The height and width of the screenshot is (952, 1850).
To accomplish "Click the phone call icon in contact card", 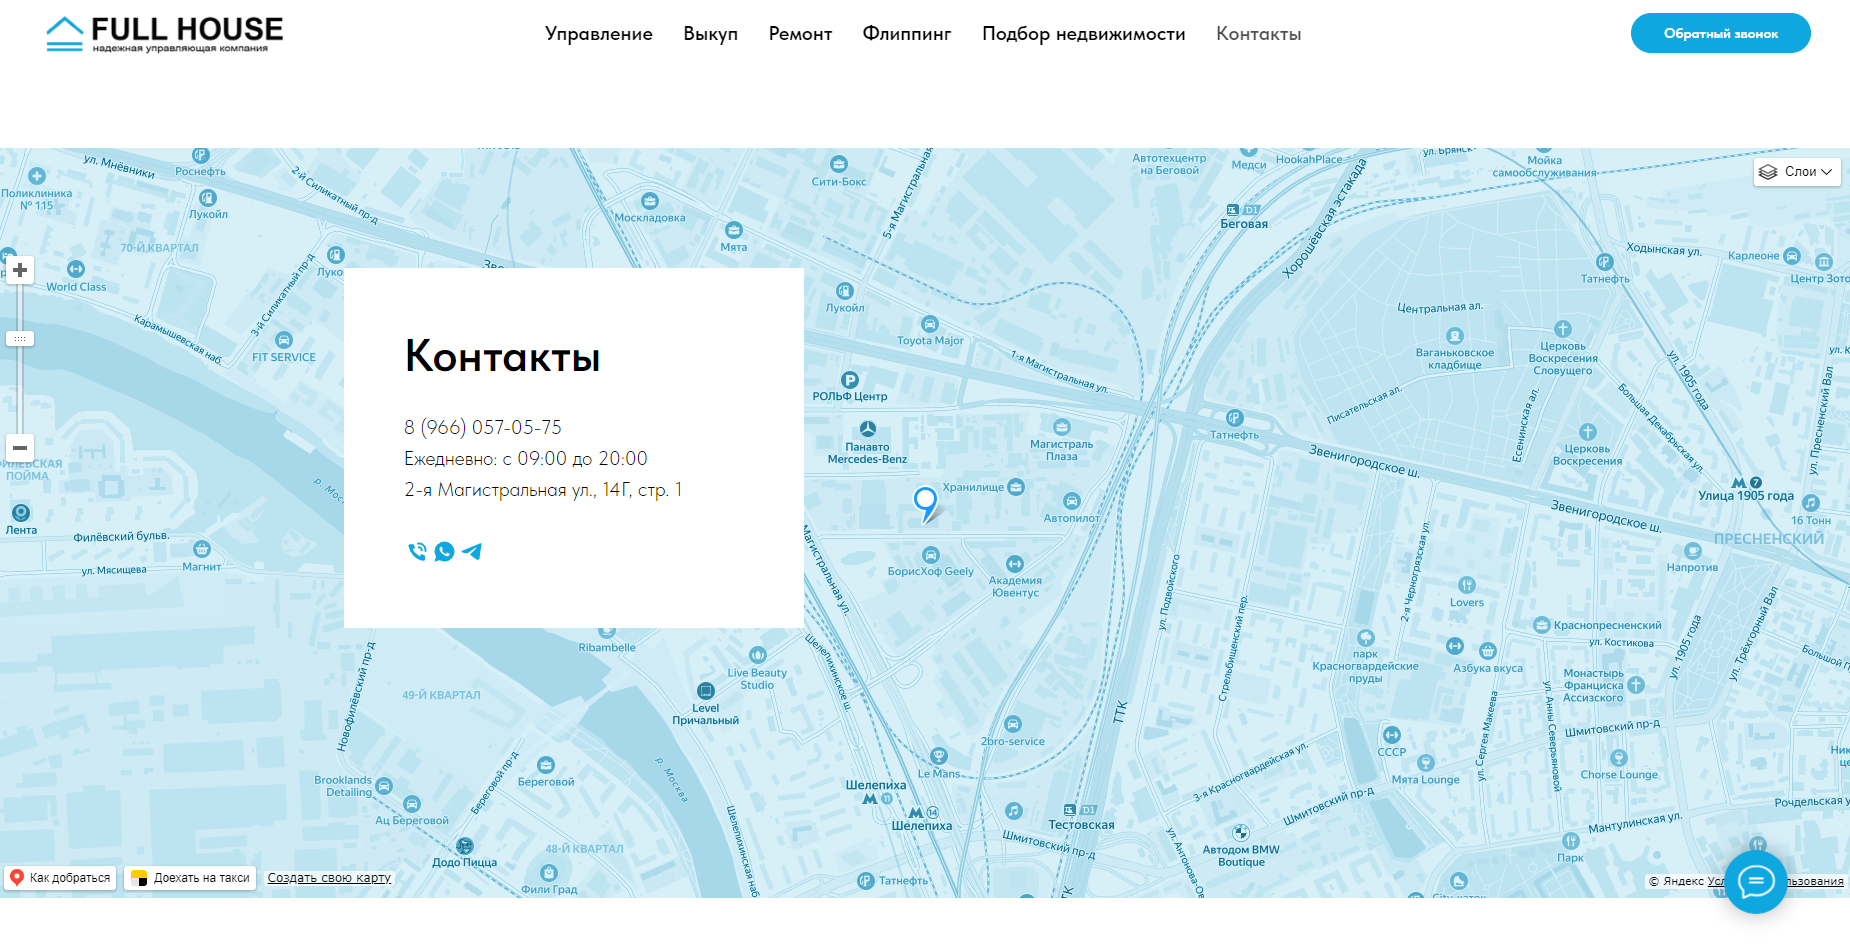I will [416, 551].
